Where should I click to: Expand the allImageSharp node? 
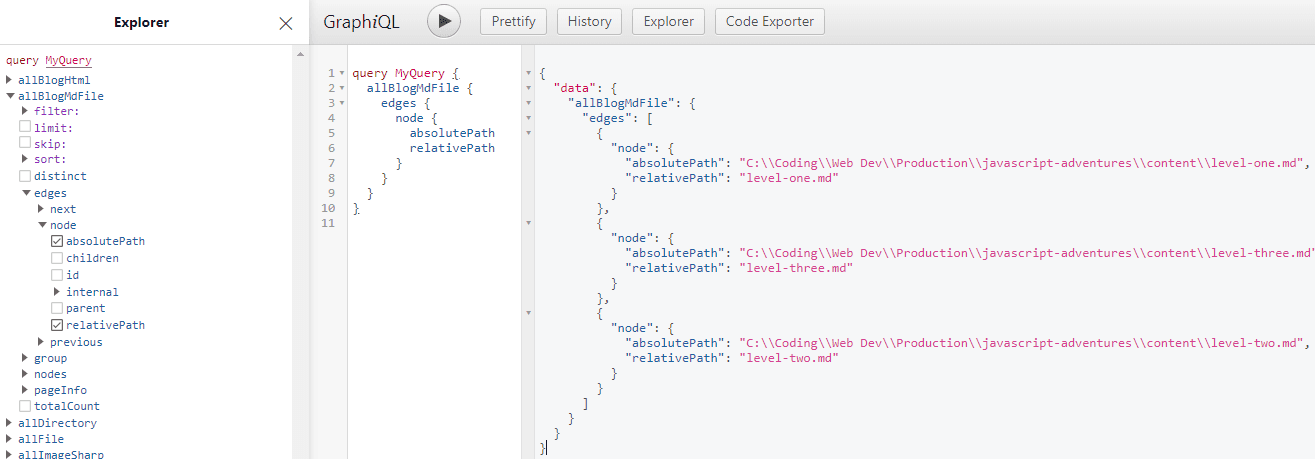tap(10, 454)
